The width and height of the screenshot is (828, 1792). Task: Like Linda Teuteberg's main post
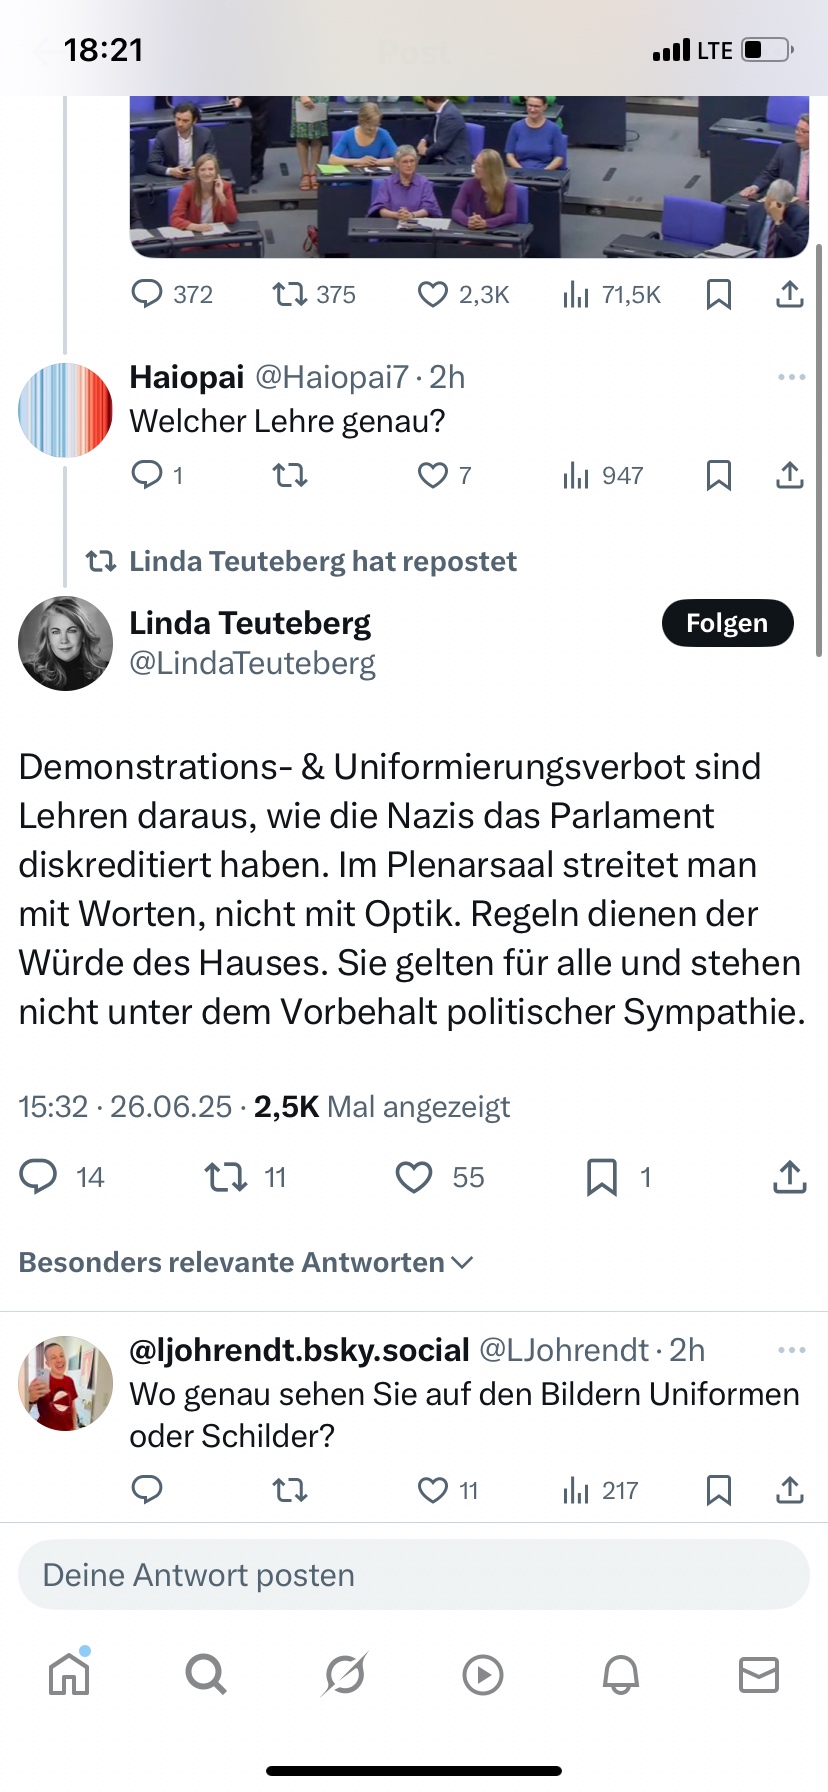[414, 1177]
